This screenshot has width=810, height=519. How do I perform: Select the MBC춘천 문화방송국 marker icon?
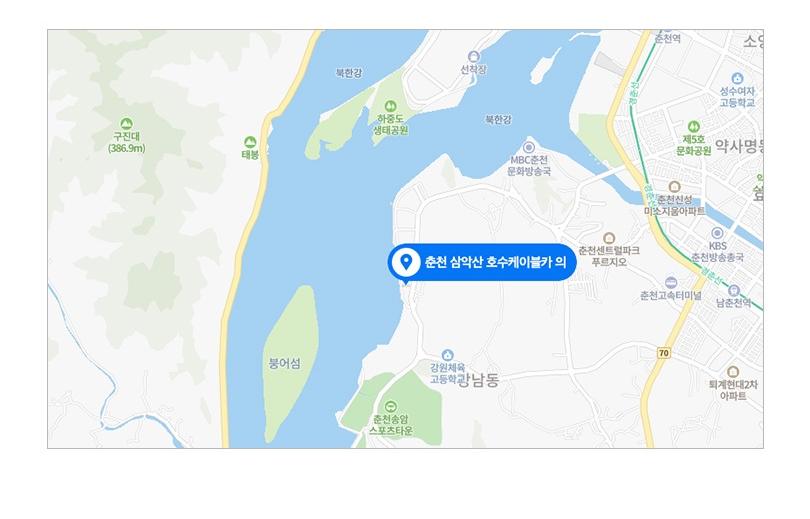(x=528, y=147)
